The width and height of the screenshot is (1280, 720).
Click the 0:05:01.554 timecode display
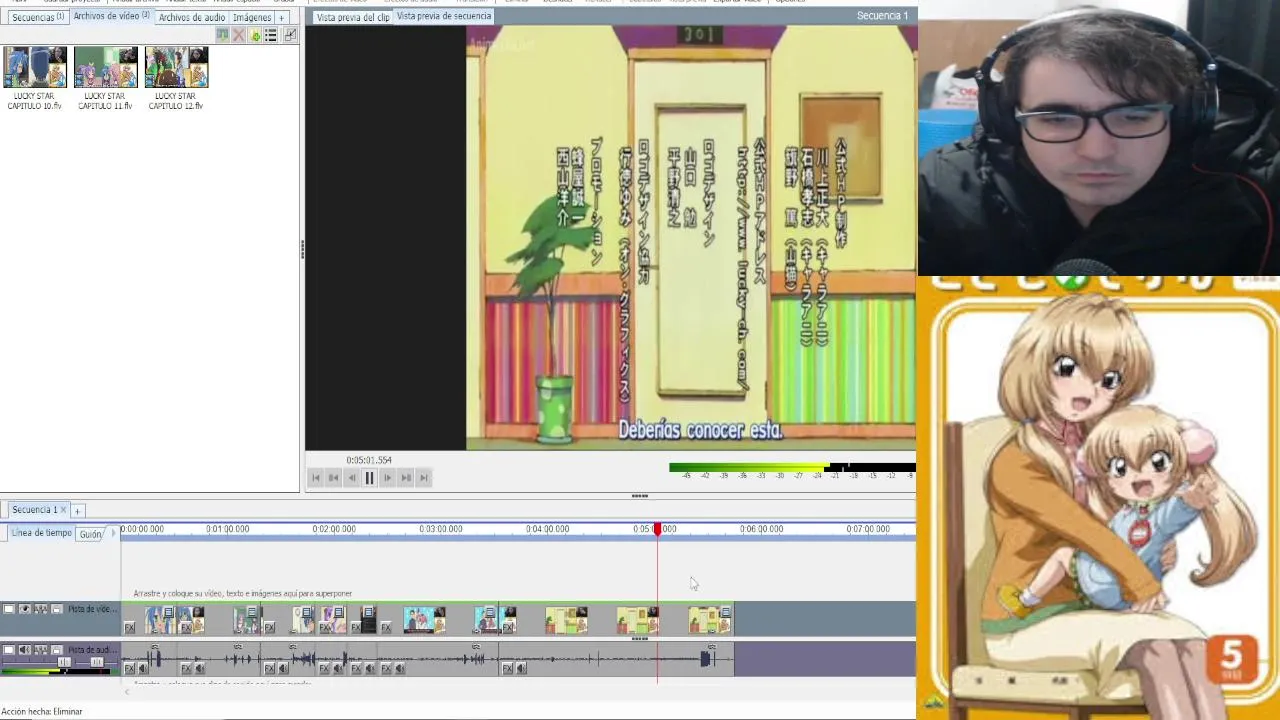tap(369, 460)
